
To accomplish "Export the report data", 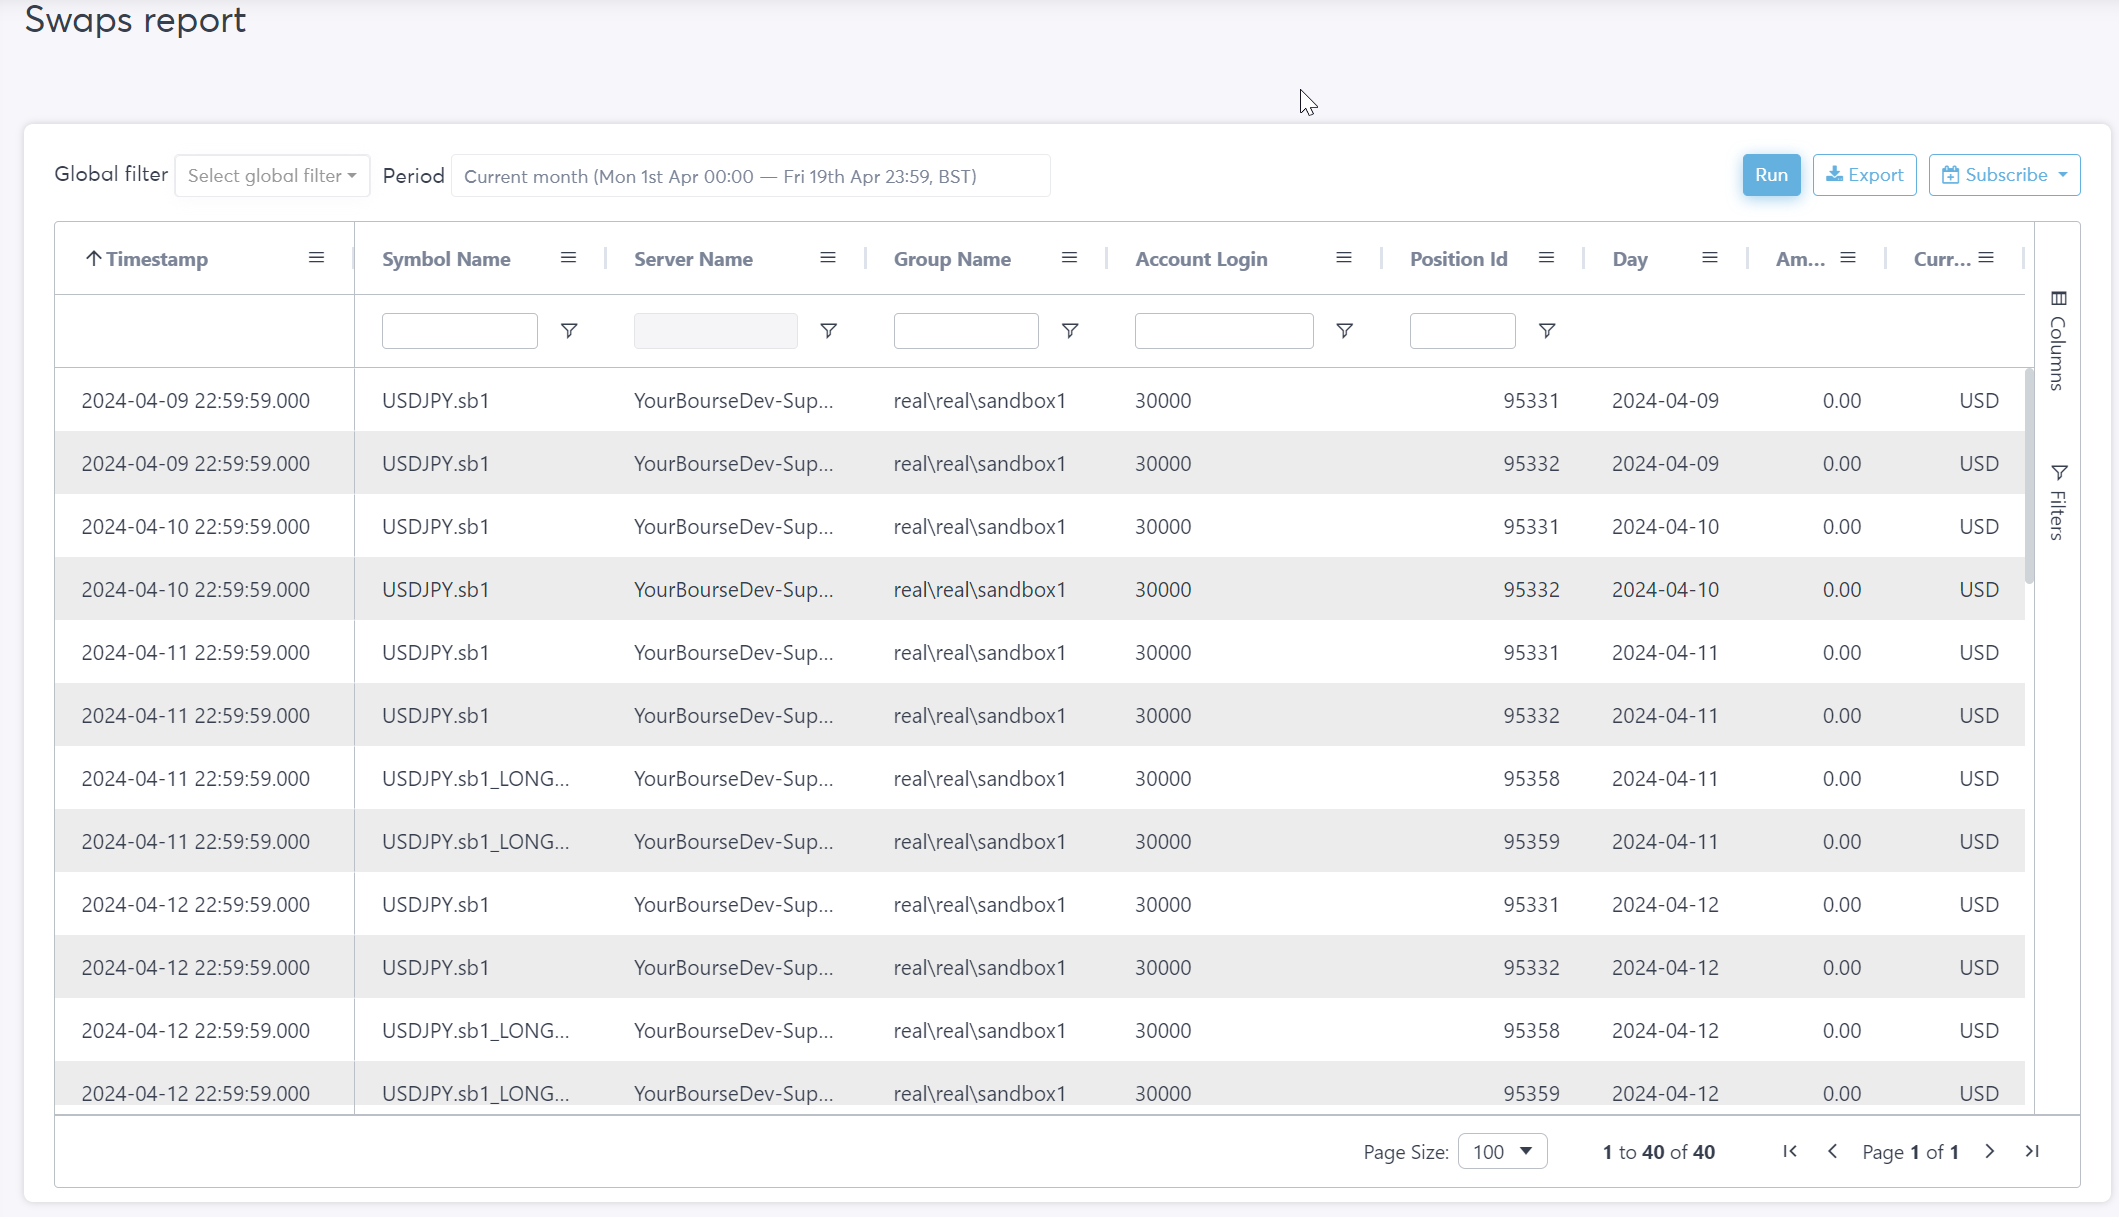I will [x=1864, y=175].
